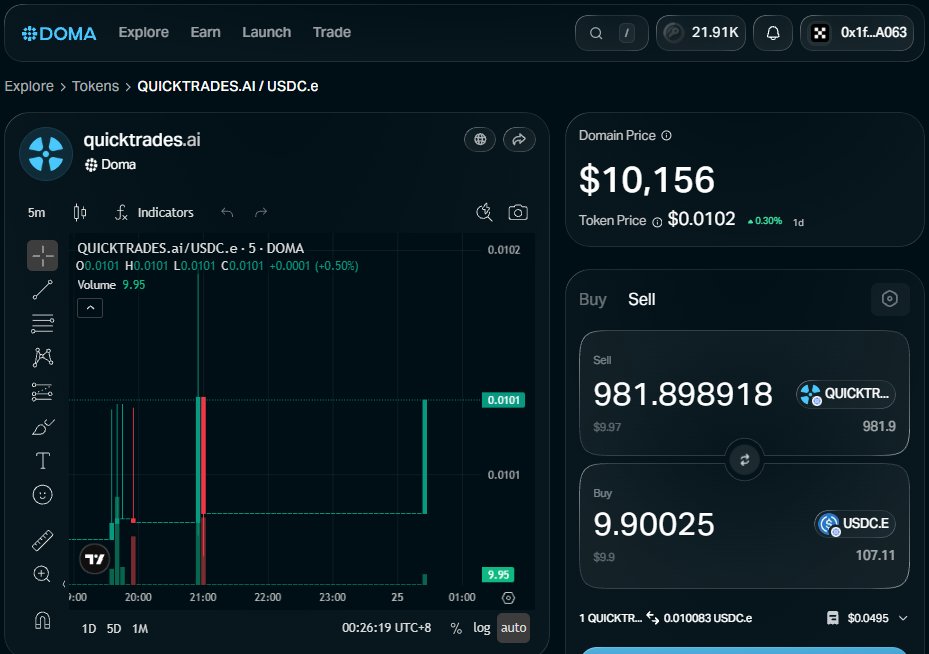Switch to the Sell tab

(642, 300)
